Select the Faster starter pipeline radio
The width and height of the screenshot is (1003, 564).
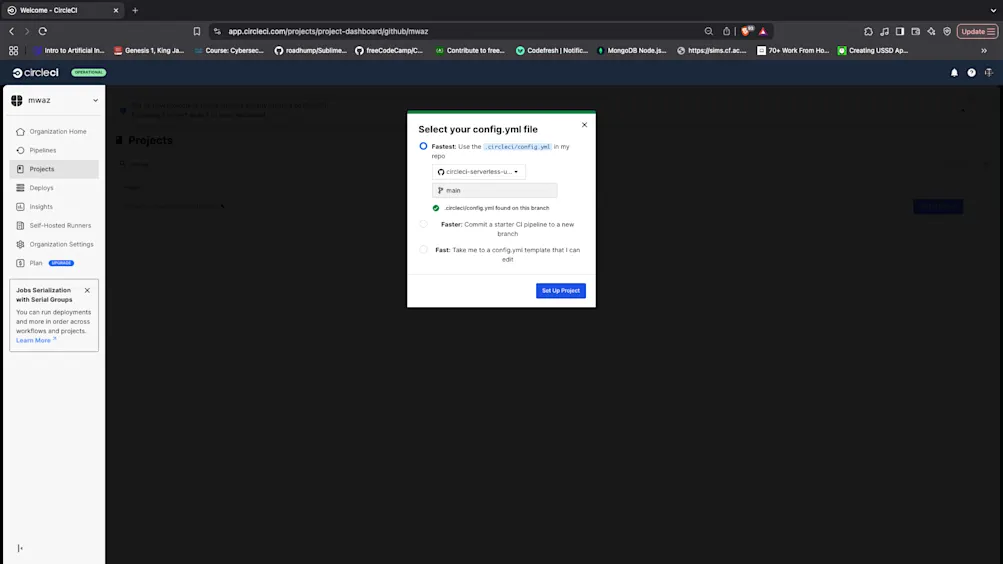(423, 224)
